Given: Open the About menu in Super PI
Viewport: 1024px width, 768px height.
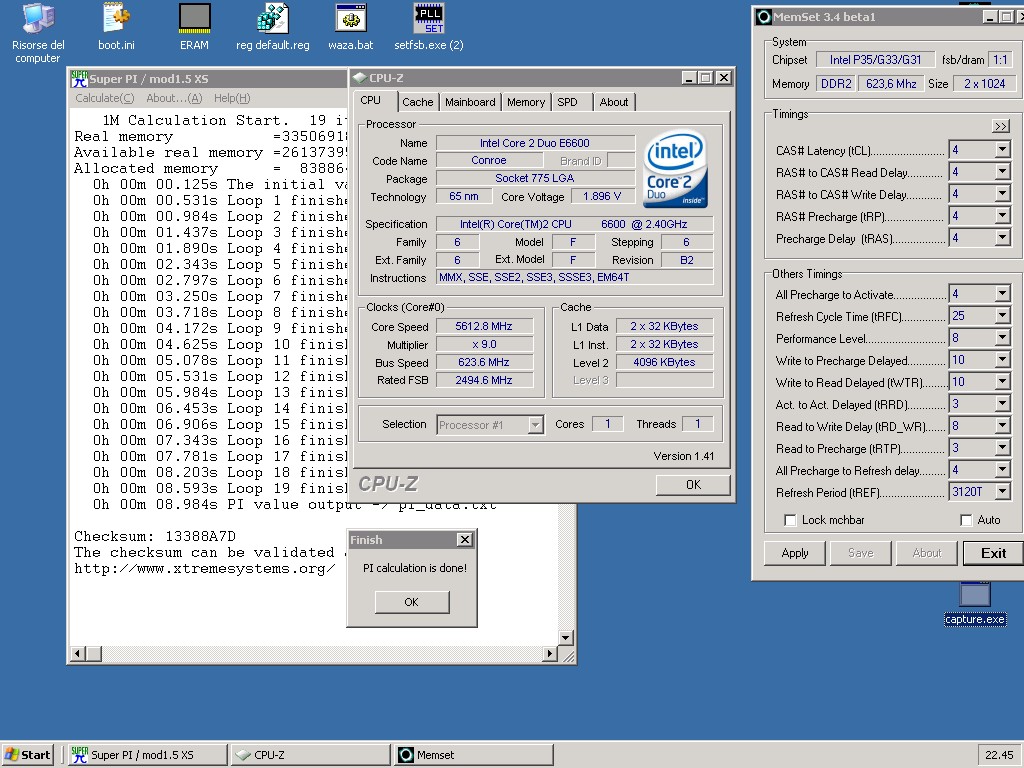Looking at the screenshot, I should (x=174, y=98).
